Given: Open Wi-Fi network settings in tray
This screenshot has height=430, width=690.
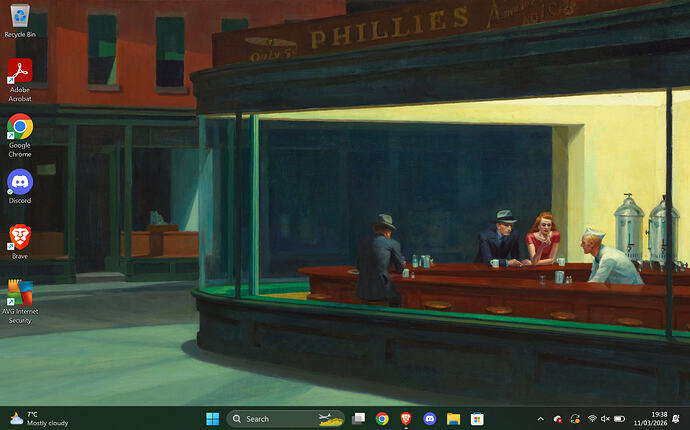Looking at the screenshot, I should pos(592,419).
